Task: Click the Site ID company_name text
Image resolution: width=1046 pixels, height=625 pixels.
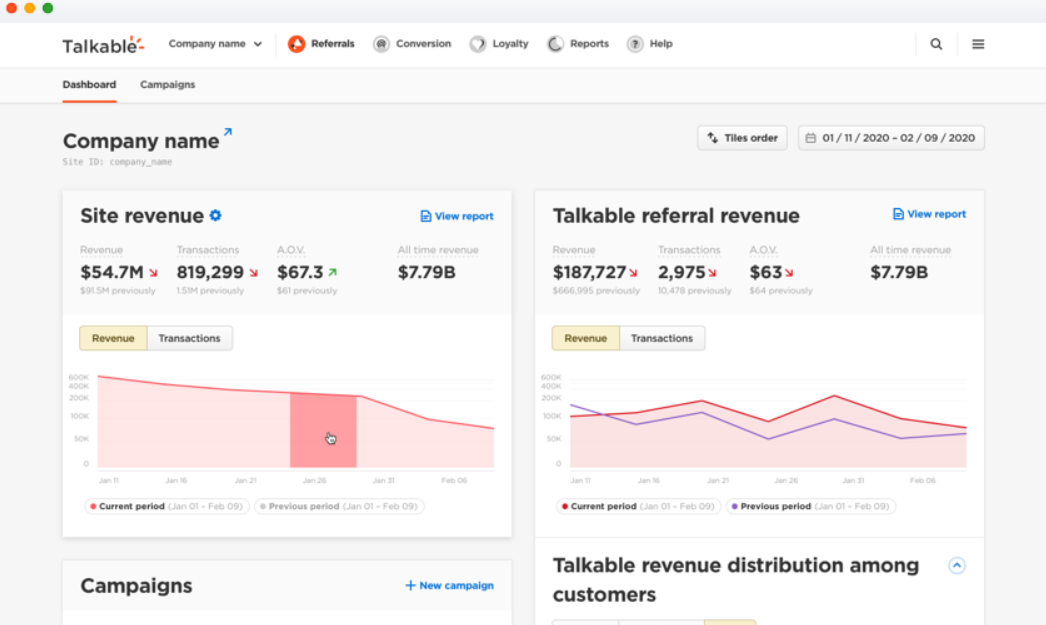Action: (x=117, y=162)
